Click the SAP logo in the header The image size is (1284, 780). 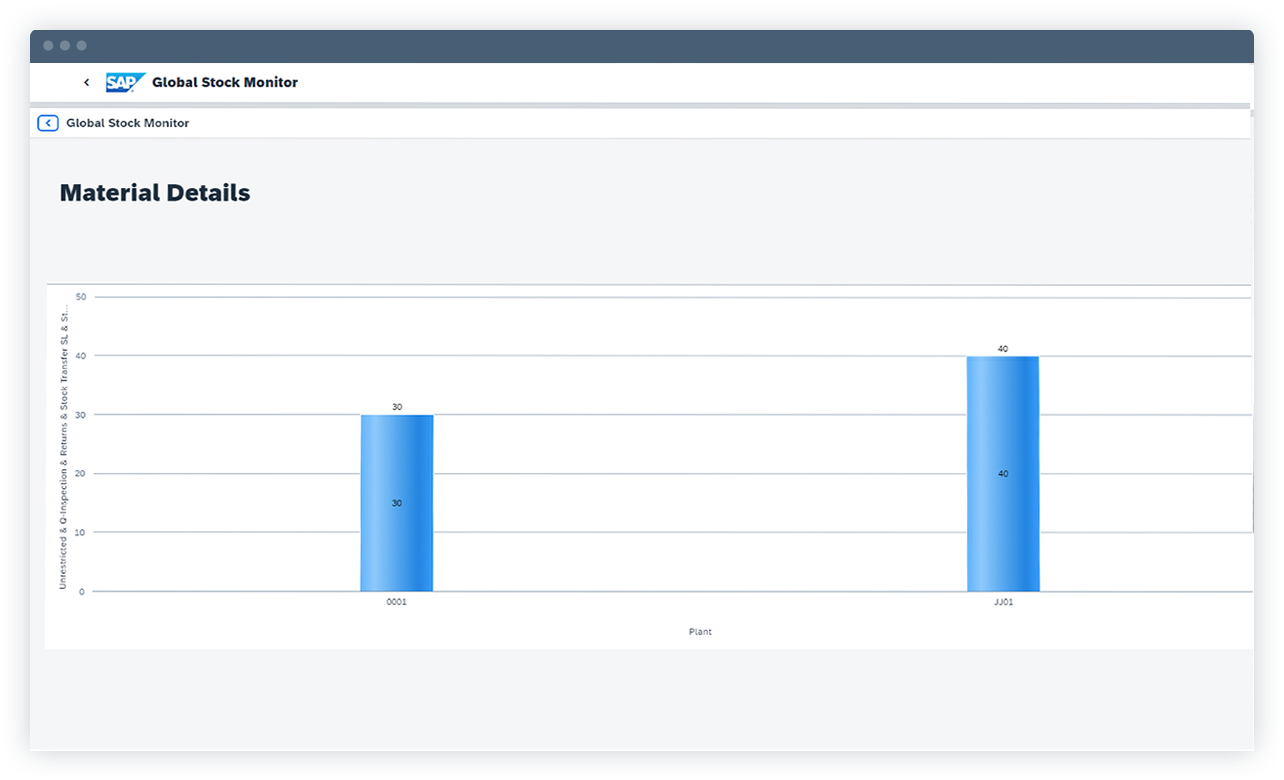coord(124,82)
